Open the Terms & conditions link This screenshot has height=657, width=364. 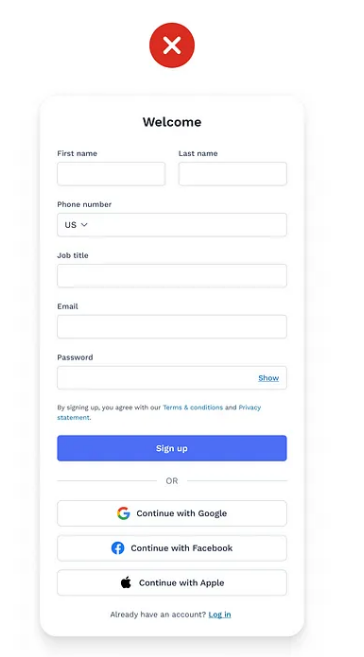[193, 407]
